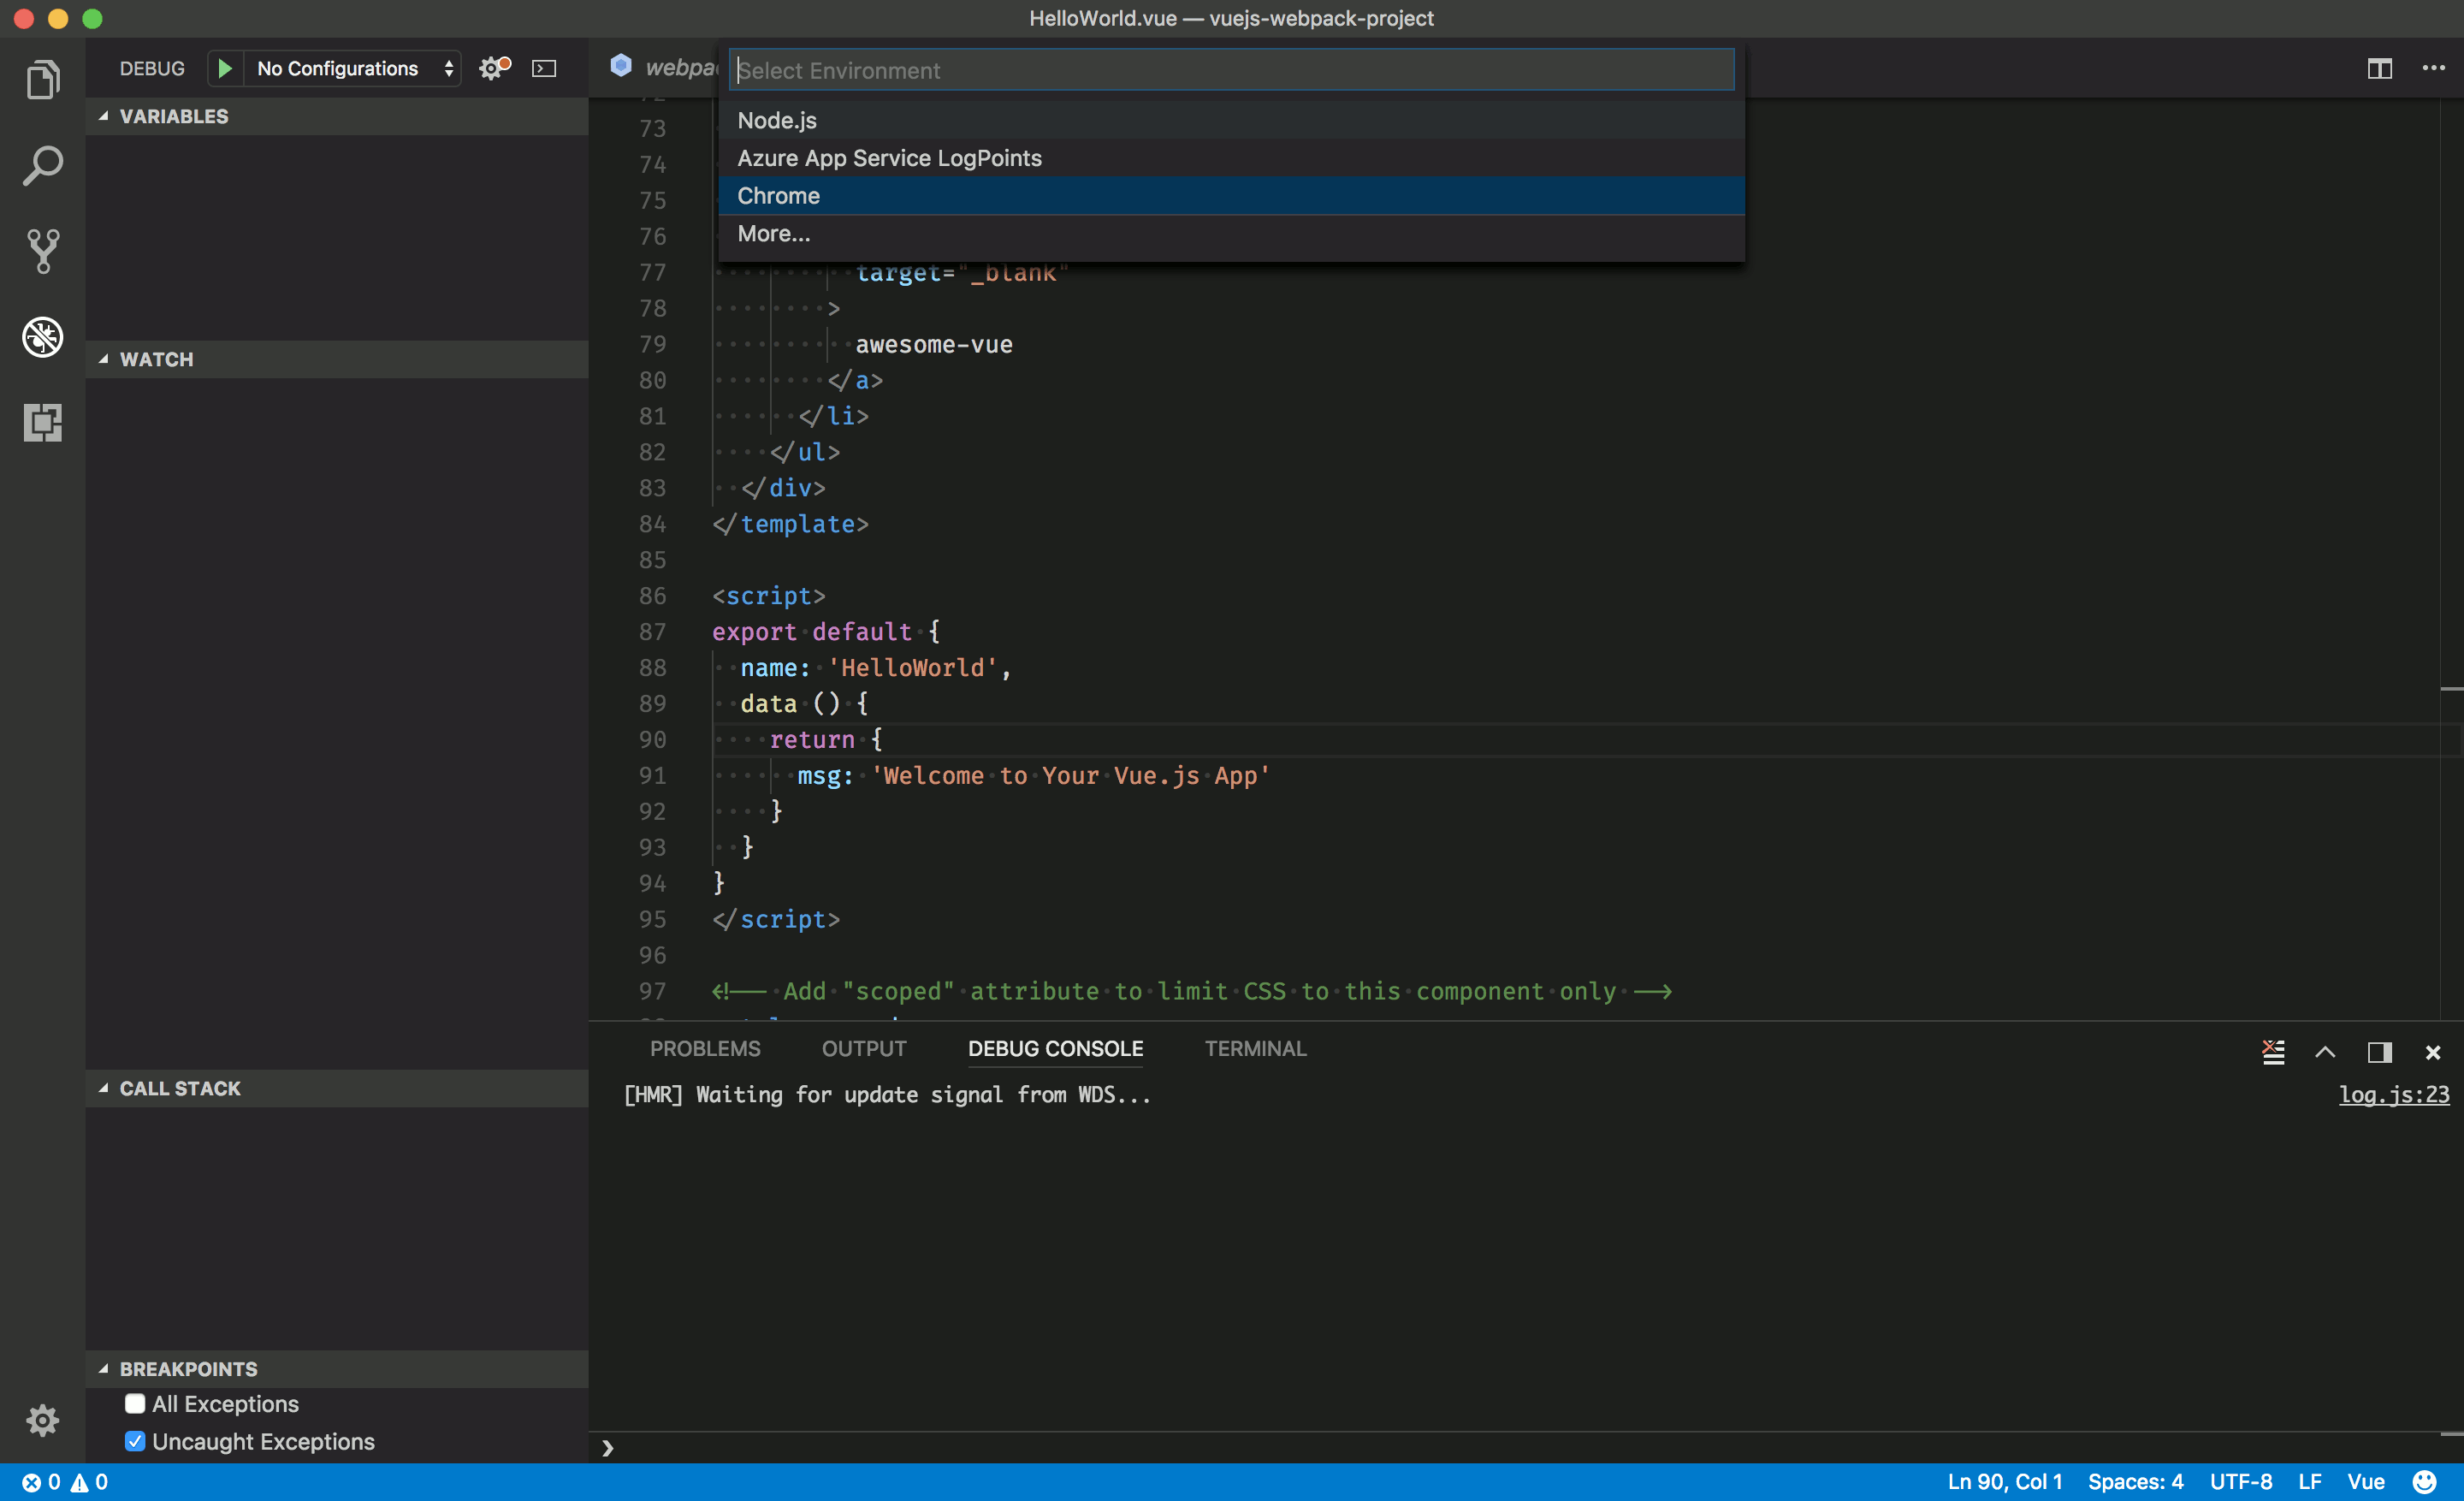The image size is (2464, 1501).
Task: Open the Source Control view icon
Action: 42,251
